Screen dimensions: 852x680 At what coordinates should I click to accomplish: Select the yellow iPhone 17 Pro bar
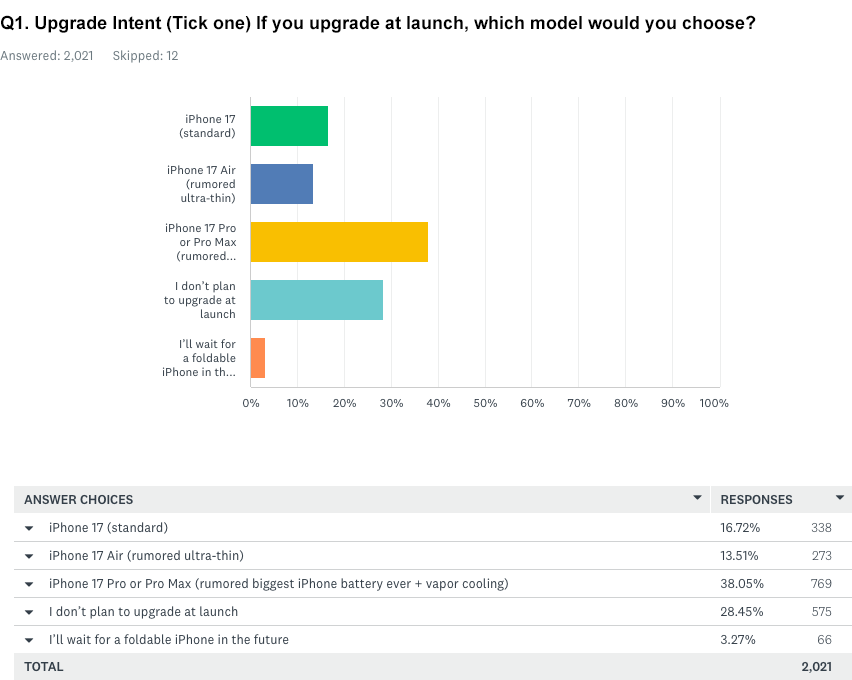pos(339,242)
